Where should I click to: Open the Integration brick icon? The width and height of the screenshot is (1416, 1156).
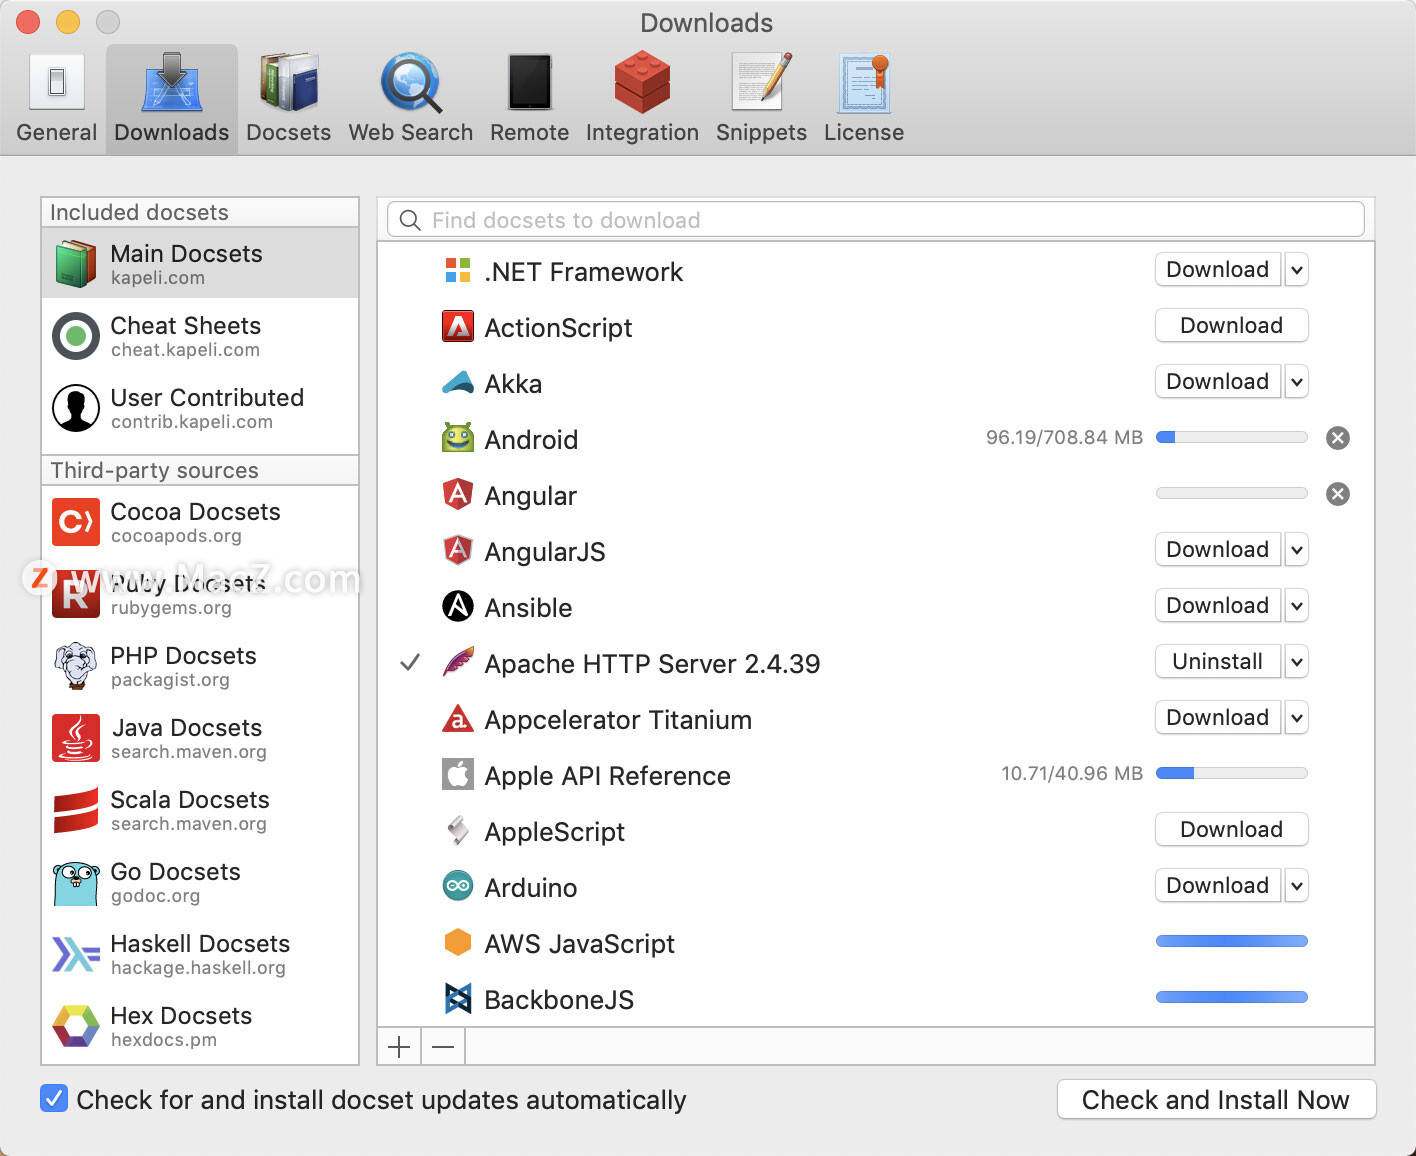642,82
